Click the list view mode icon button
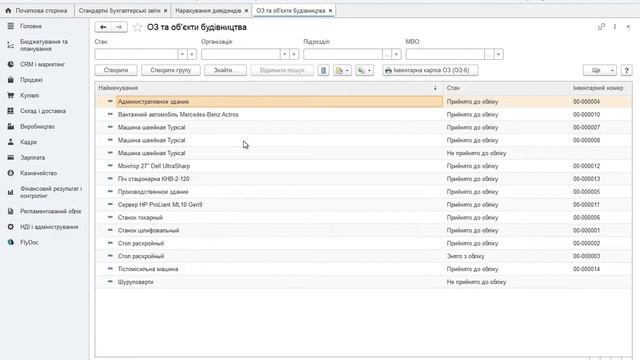This screenshot has height=360, width=640. tap(323, 70)
